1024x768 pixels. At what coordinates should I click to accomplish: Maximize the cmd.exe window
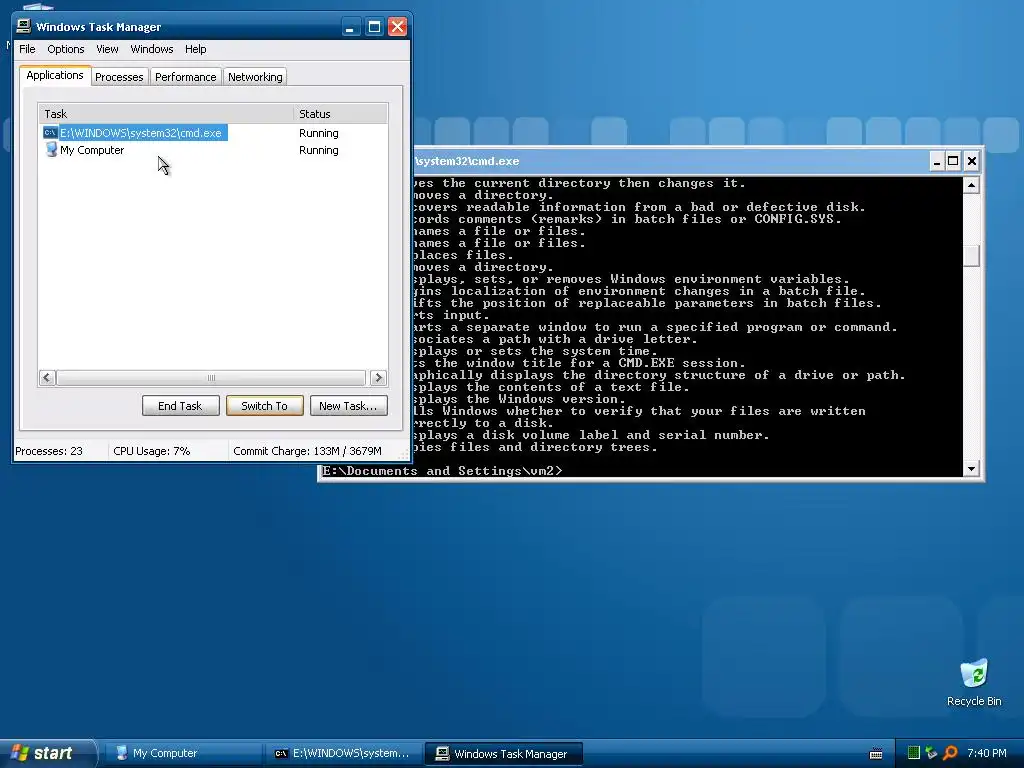tap(953, 161)
